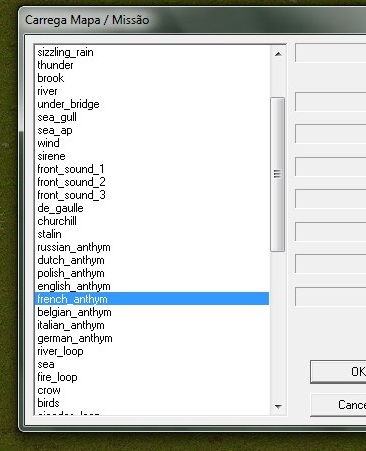Select churchill from the list
Image resolution: width=366 pixels, height=451 pixels.
152,221
